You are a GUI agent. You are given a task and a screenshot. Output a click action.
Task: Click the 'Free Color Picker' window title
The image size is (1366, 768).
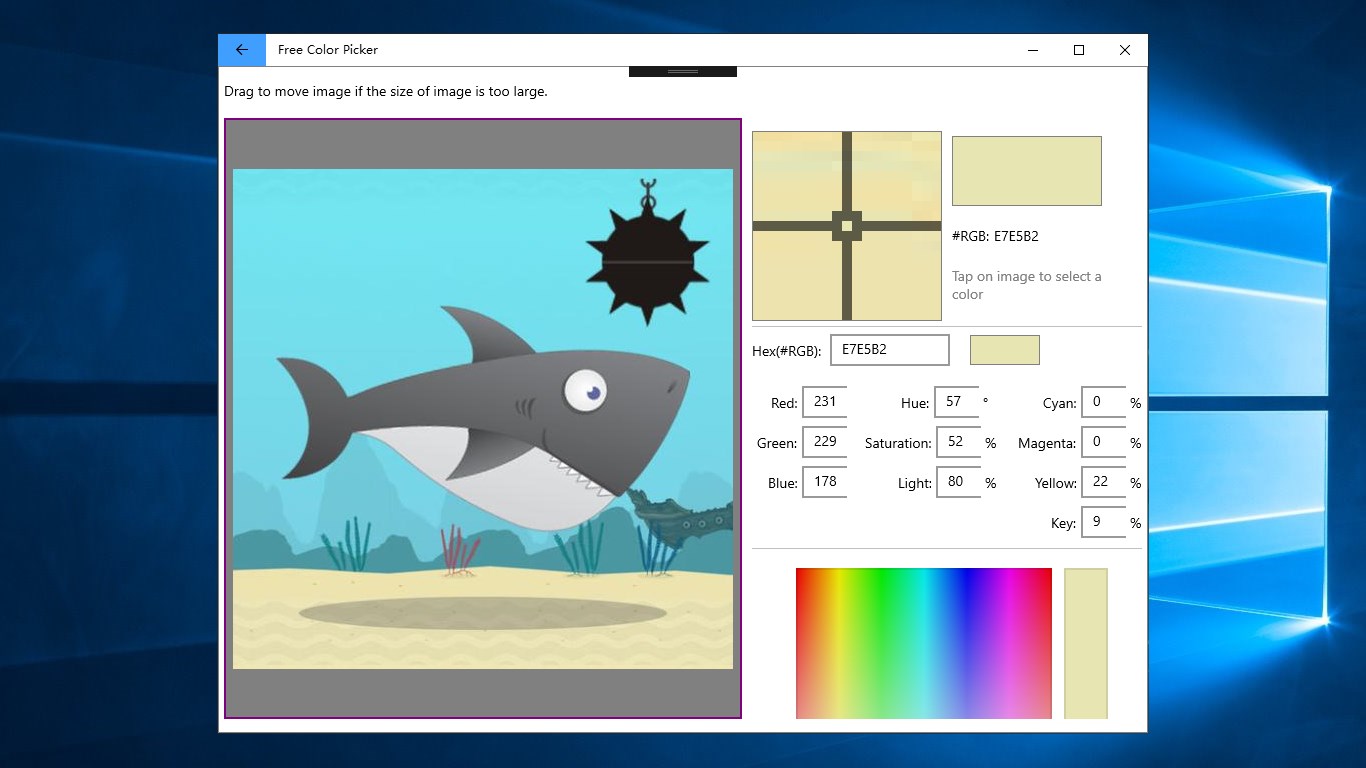328,50
